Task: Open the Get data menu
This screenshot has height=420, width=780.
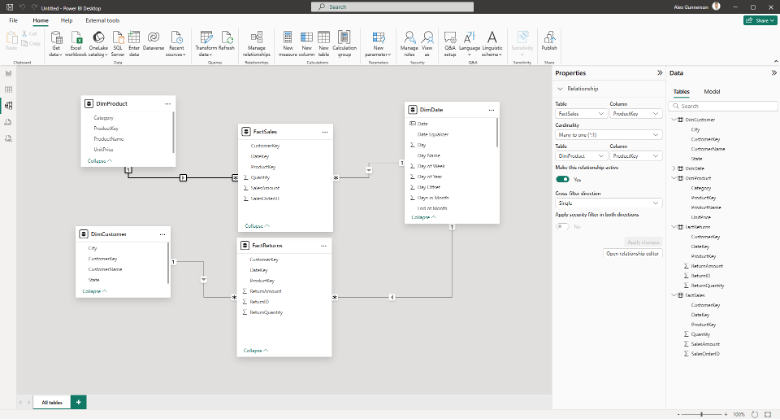Action: click(x=56, y=43)
